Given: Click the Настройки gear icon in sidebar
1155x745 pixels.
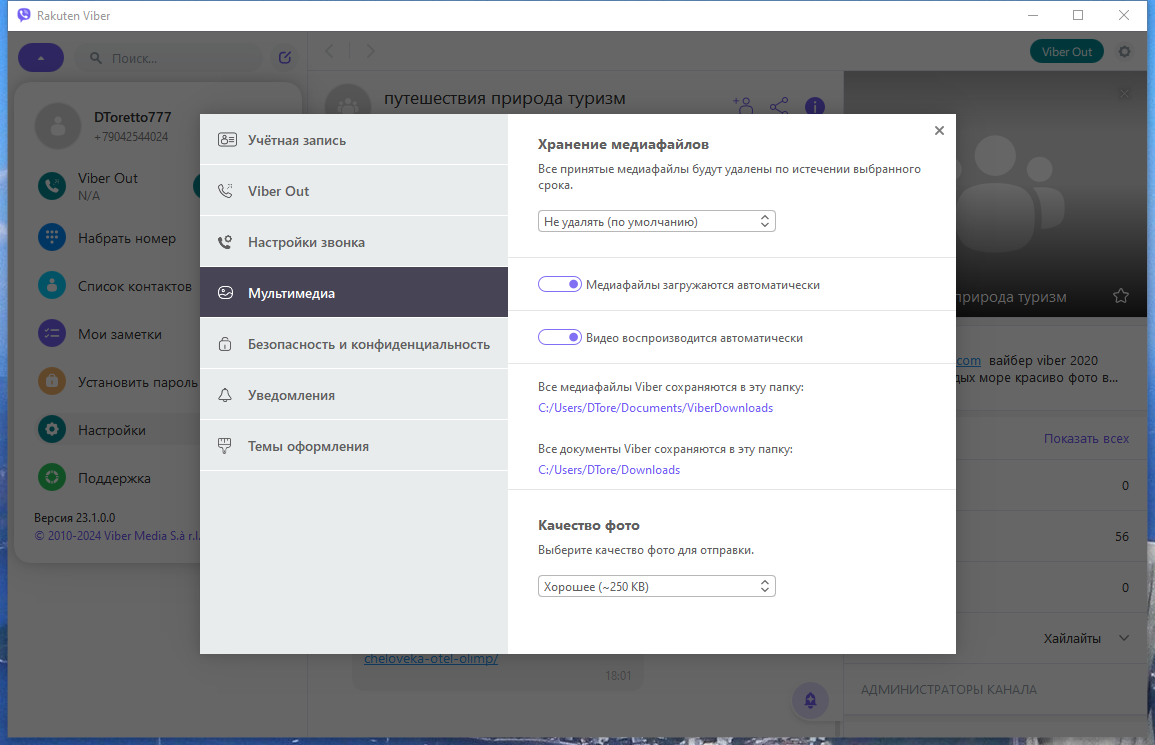Looking at the screenshot, I should click(52, 429).
